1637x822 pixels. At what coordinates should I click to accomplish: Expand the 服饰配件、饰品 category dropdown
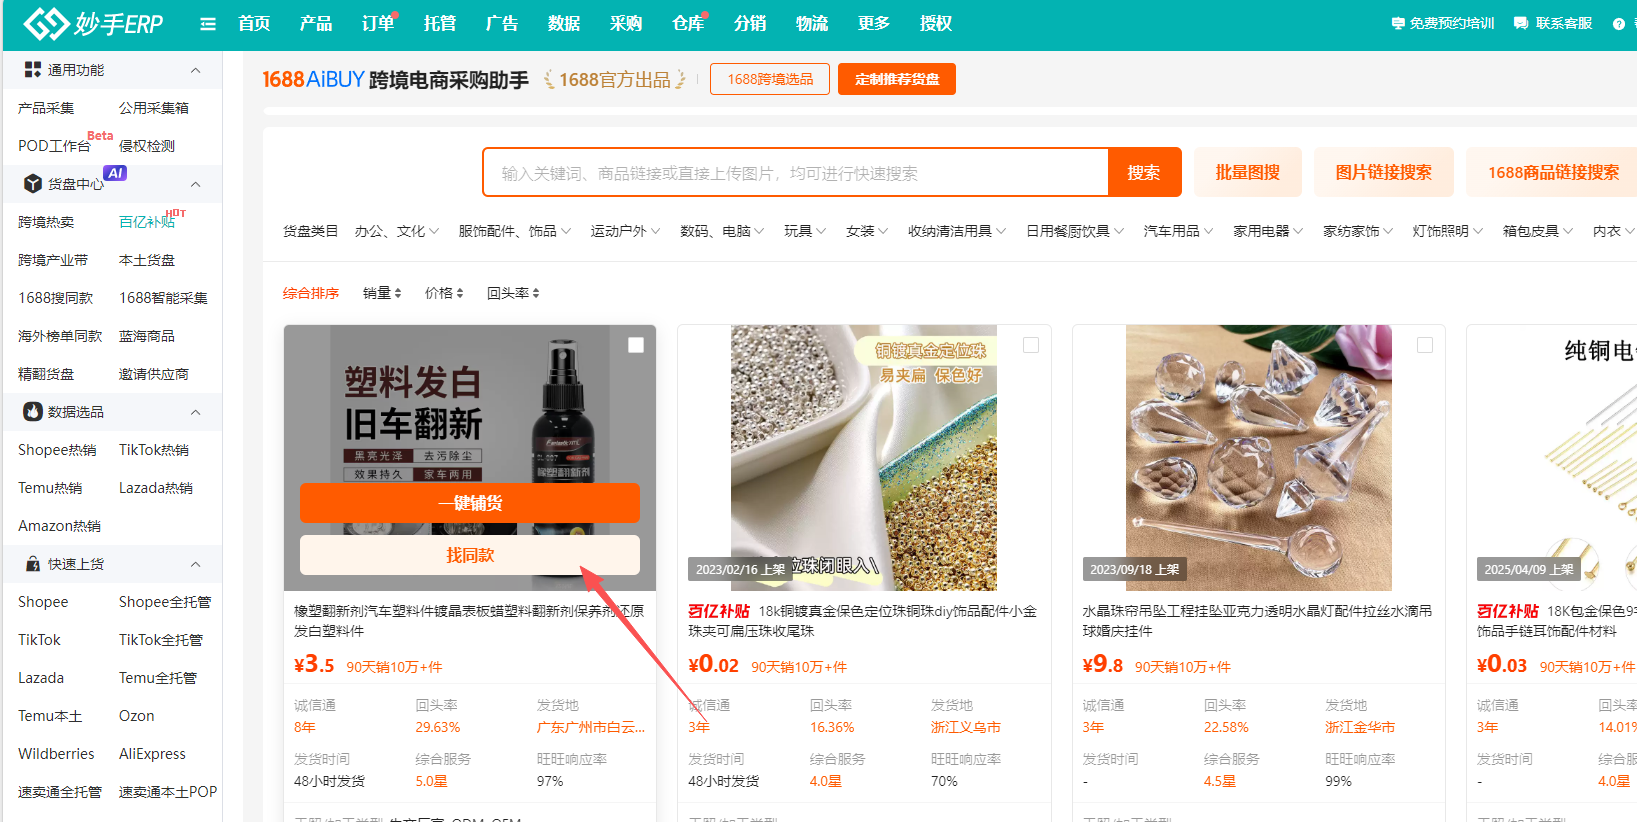515,231
